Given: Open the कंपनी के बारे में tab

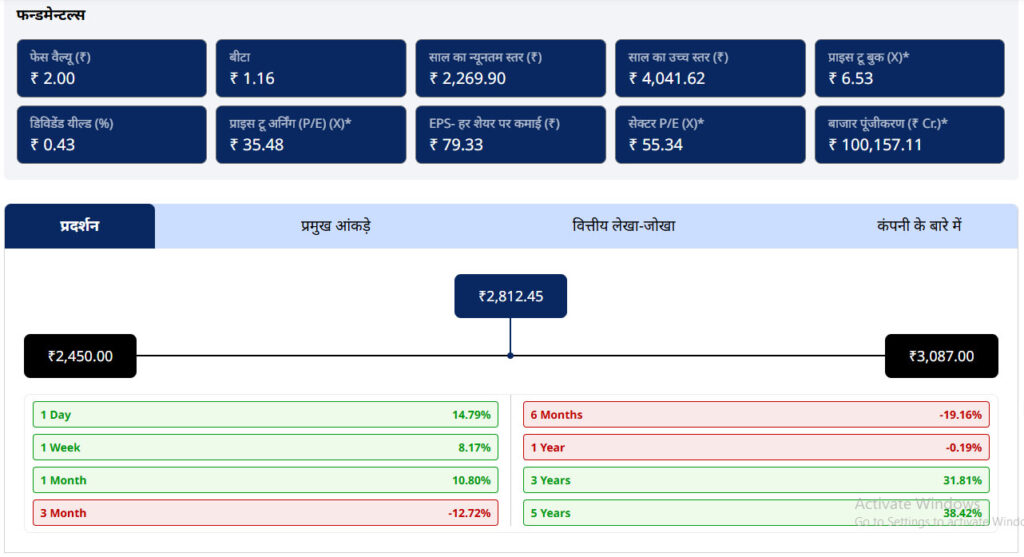Looking at the screenshot, I should [x=918, y=226].
